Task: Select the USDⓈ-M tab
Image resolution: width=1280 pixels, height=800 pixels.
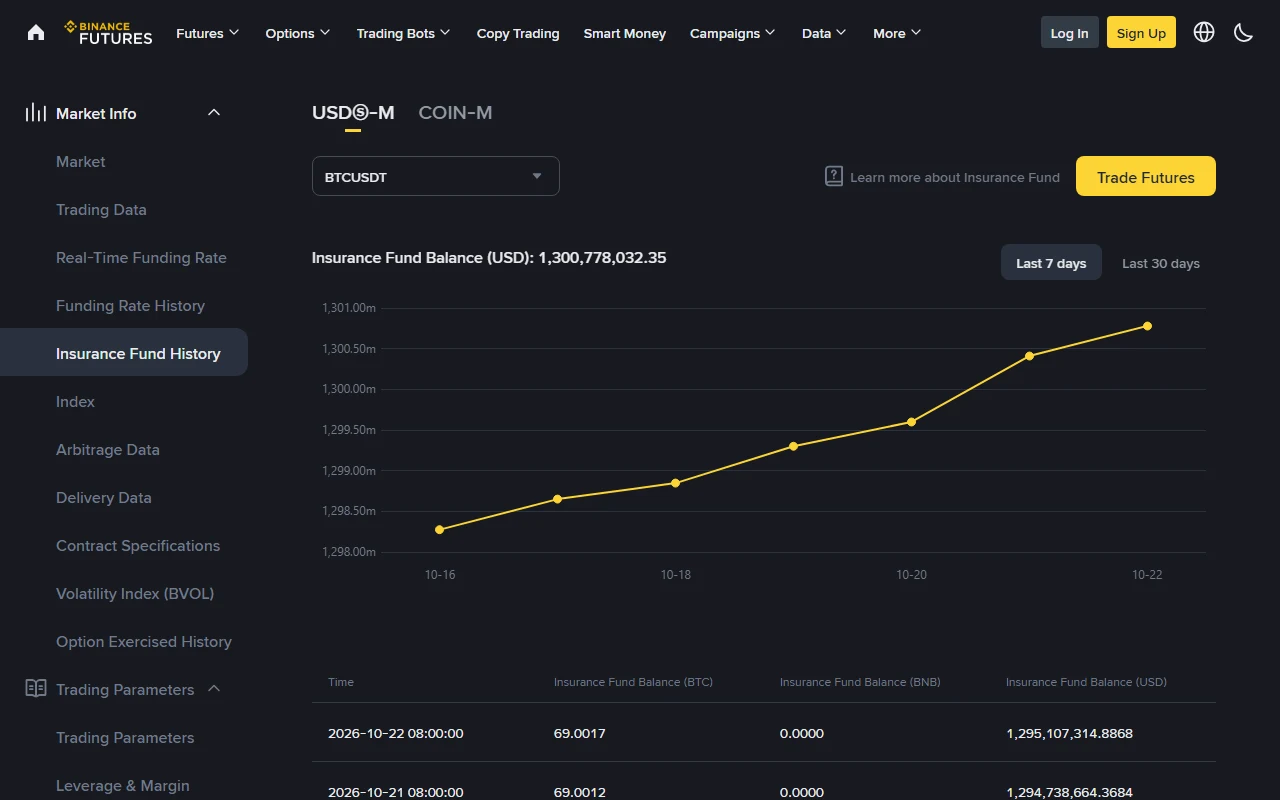Action: 353,113
